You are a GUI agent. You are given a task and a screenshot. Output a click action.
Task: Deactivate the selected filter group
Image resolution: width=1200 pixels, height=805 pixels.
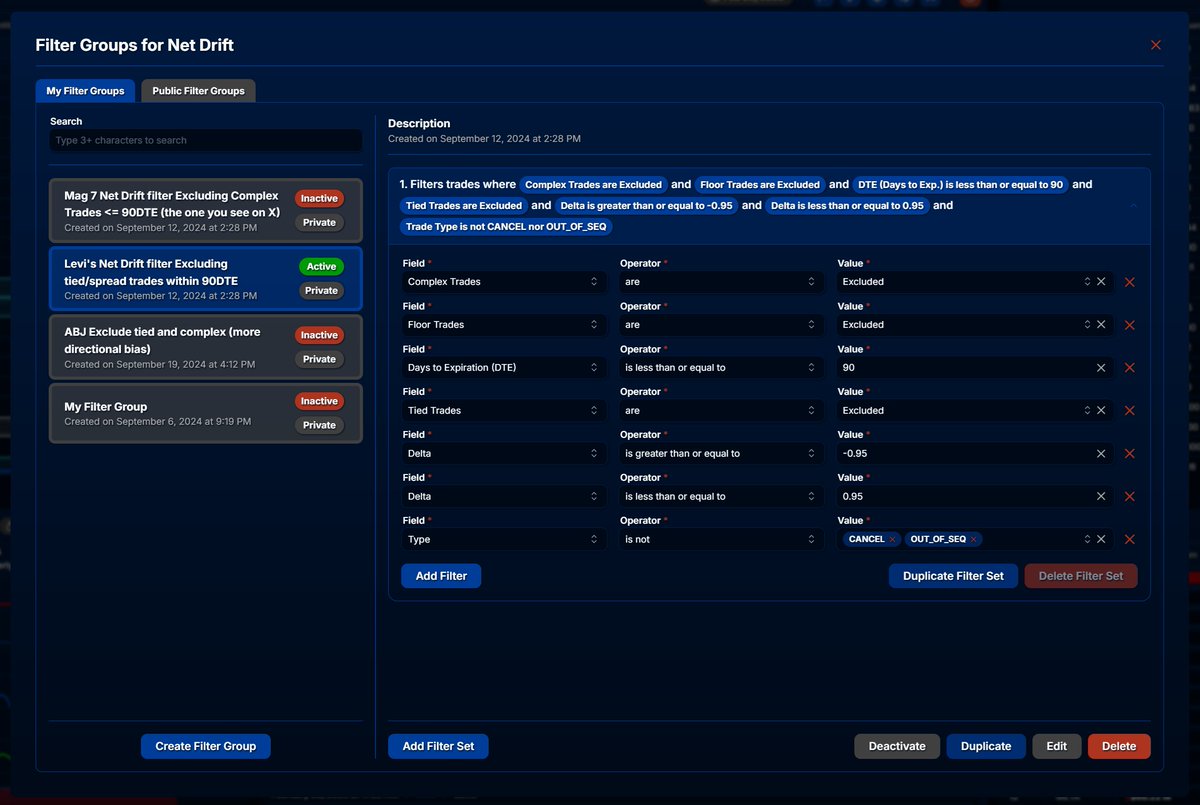[897, 746]
